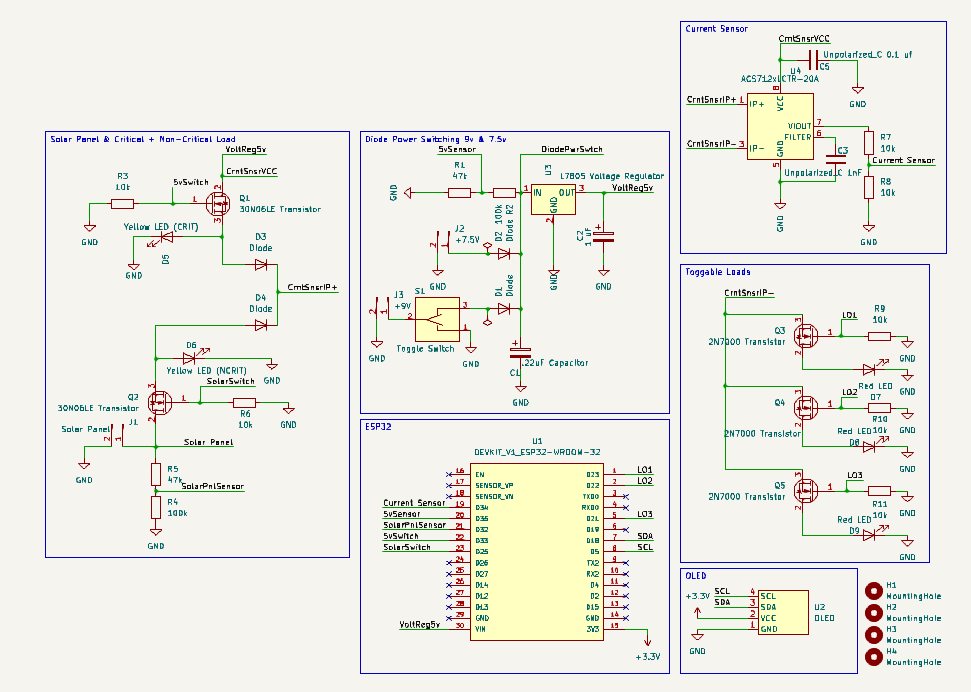The width and height of the screenshot is (971, 692).
Task: Click the Q3 2N7000 transistor symbol
Action: [805, 336]
